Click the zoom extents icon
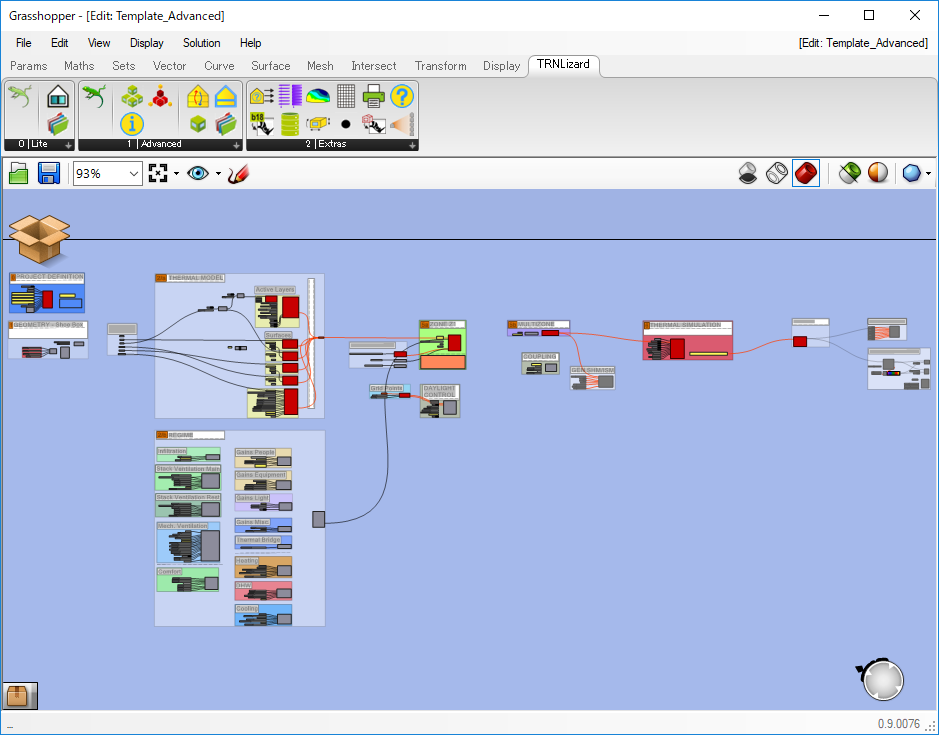Viewport: 939px width, 735px height. point(157,174)
